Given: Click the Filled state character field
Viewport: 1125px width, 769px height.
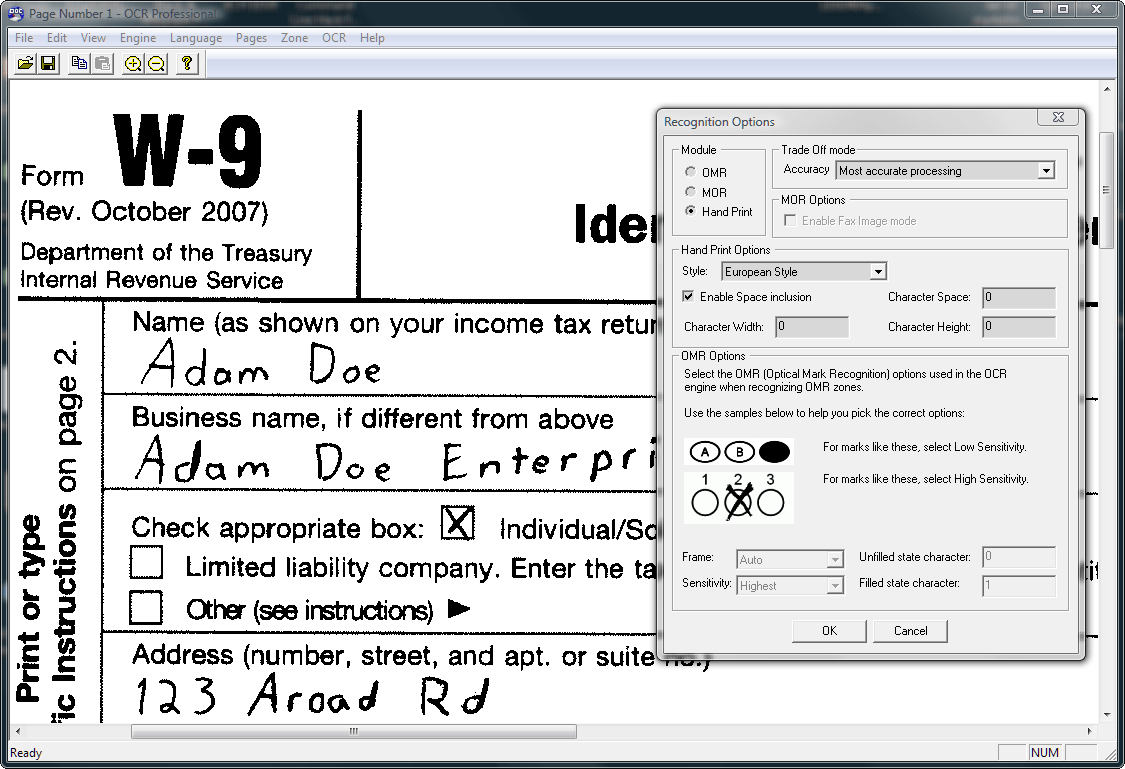Looking at the screenshot, I should 1019,585.
